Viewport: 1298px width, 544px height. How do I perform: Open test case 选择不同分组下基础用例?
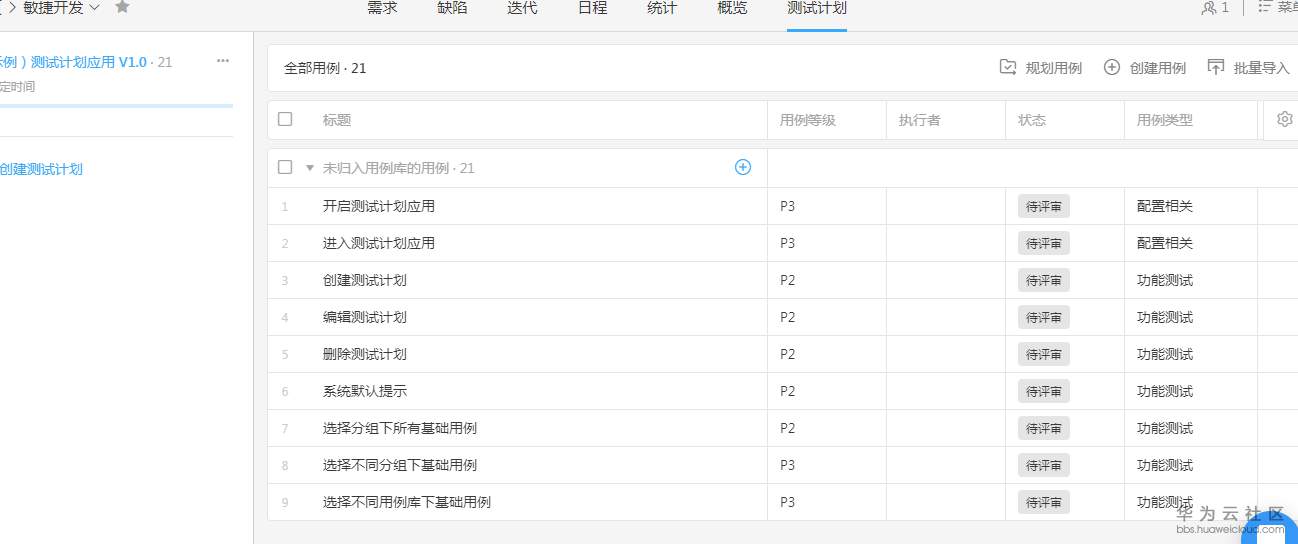point(400,466)
